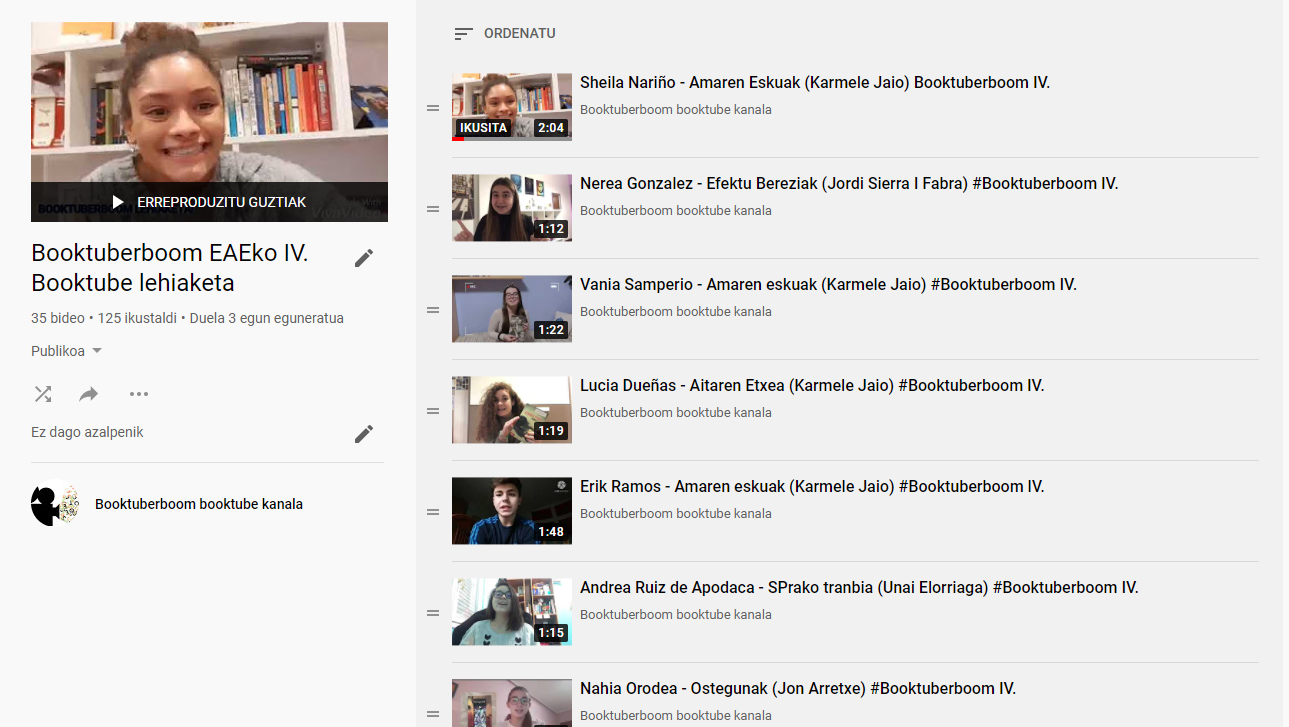Click channel name under Erik Ramos video
The width and height of the screenshot is (1289, 727).
coord(676,514)
